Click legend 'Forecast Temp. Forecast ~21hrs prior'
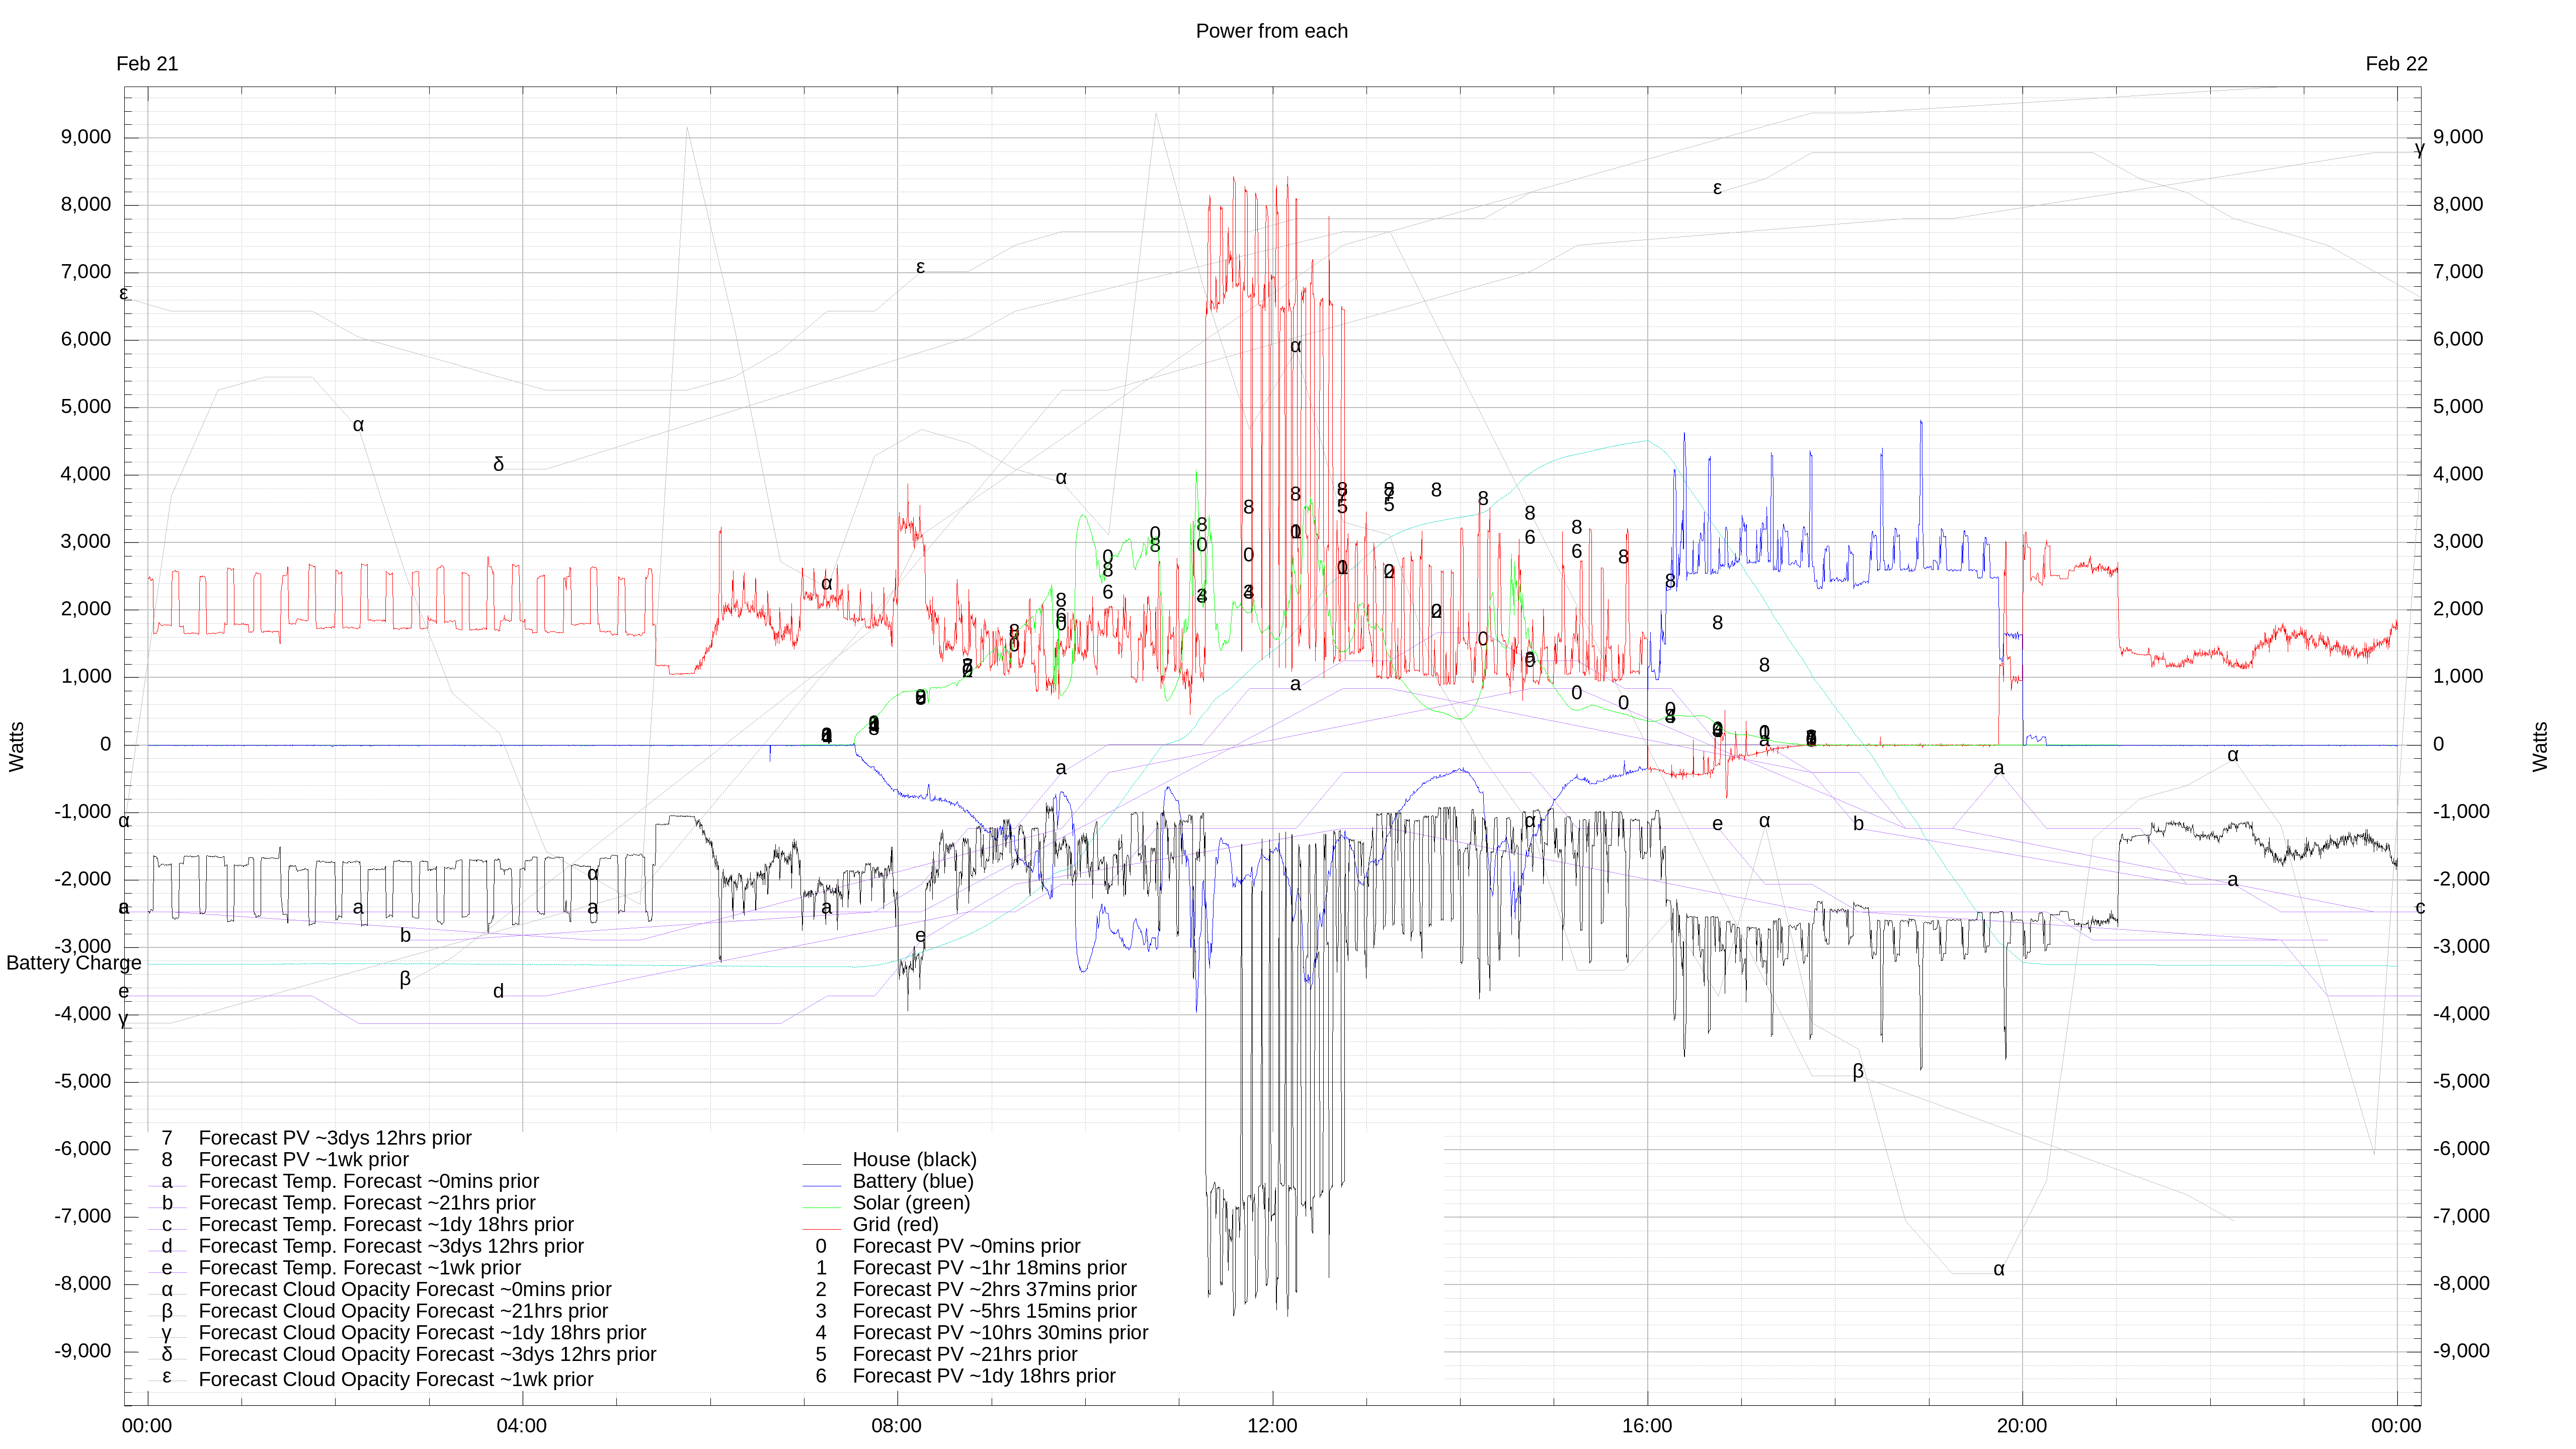The image size is (2576, 1449). tap(367, 1203)
